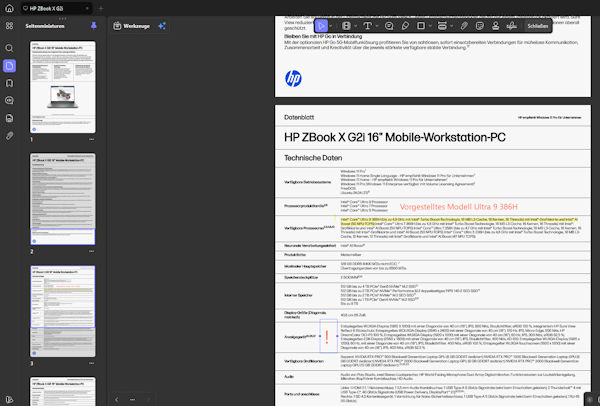The height and width of the screenshot is (406, 600).
Task: Open the Werkzeuge tools menu
Action: tap(132, 26)
